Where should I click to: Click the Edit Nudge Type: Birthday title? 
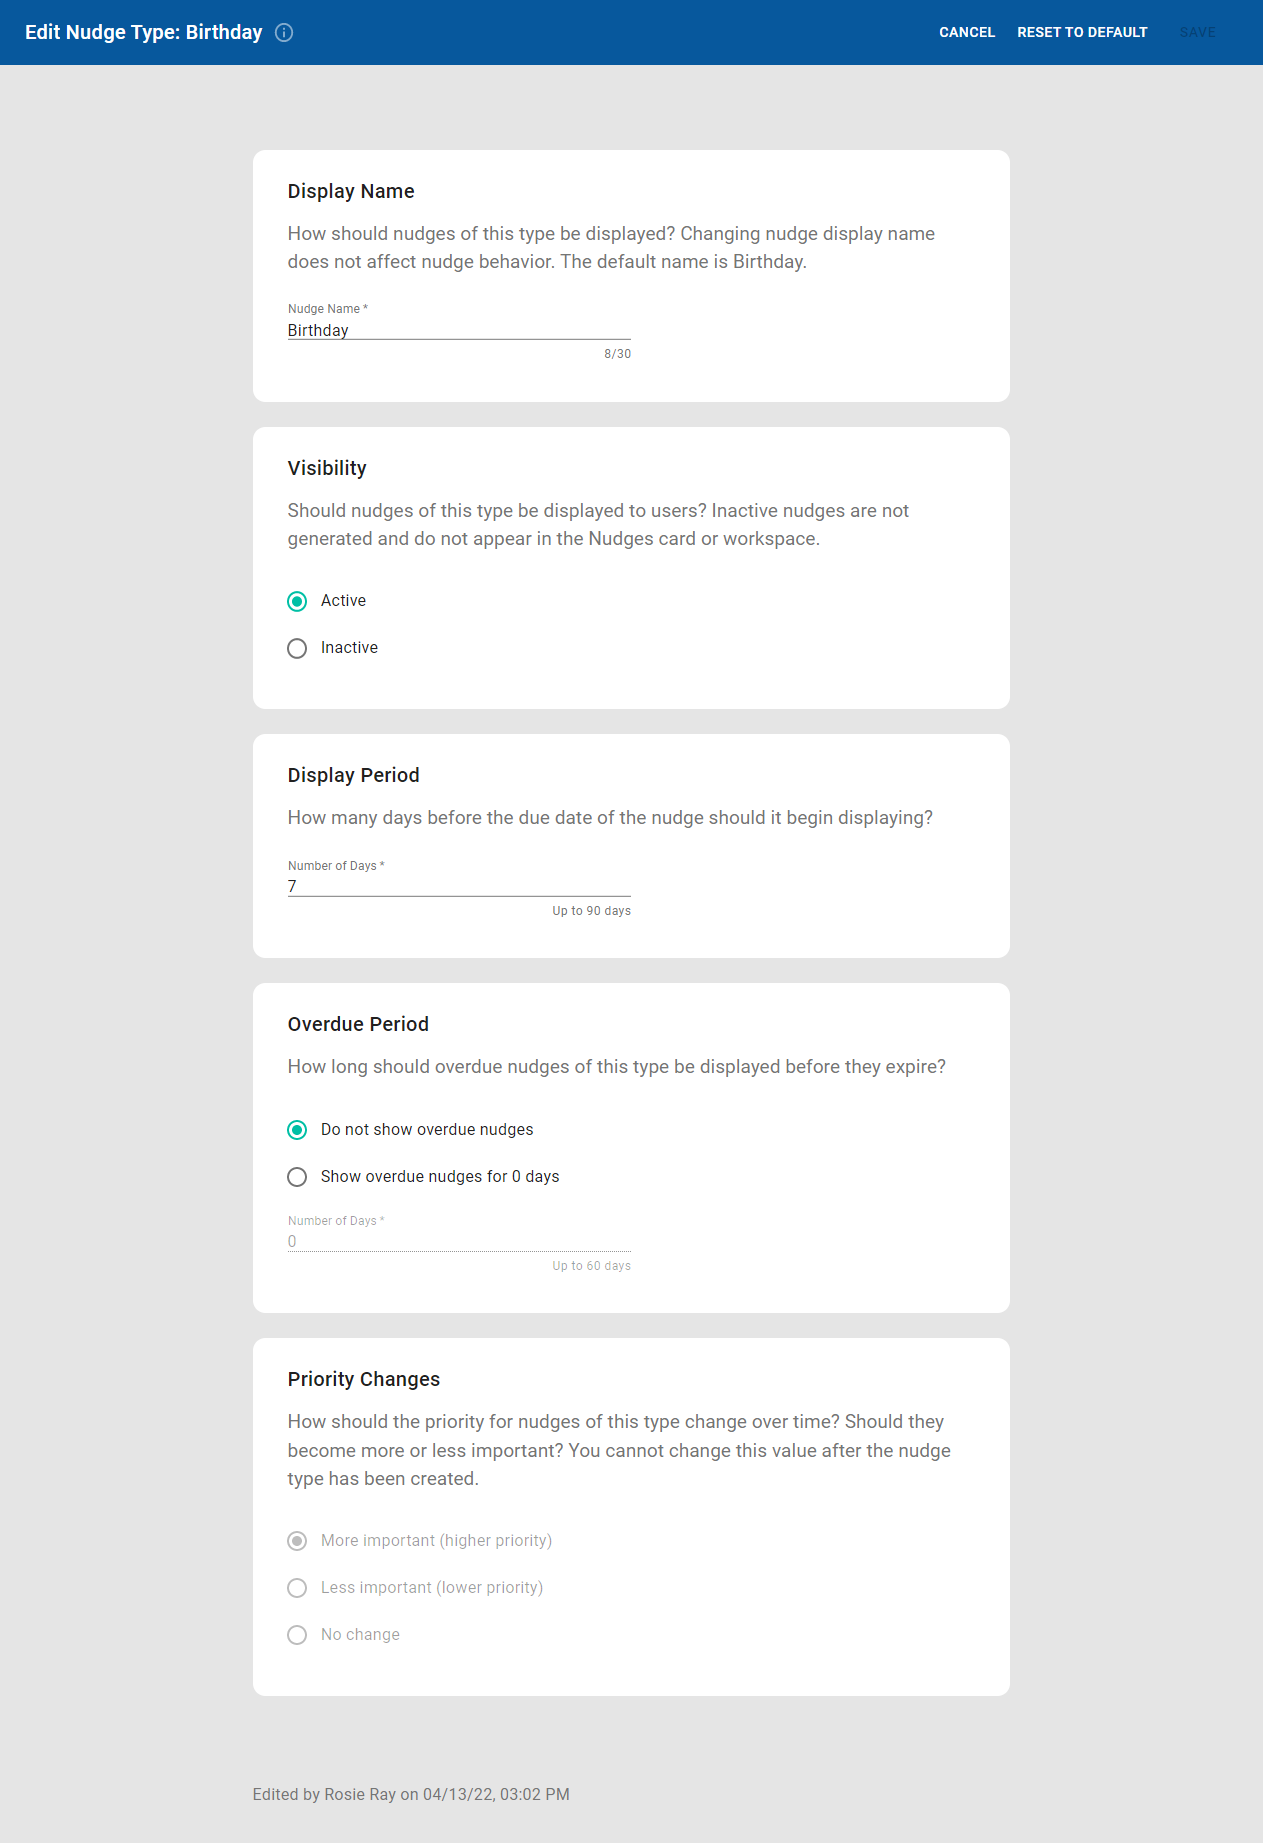[x=144, y=33]
